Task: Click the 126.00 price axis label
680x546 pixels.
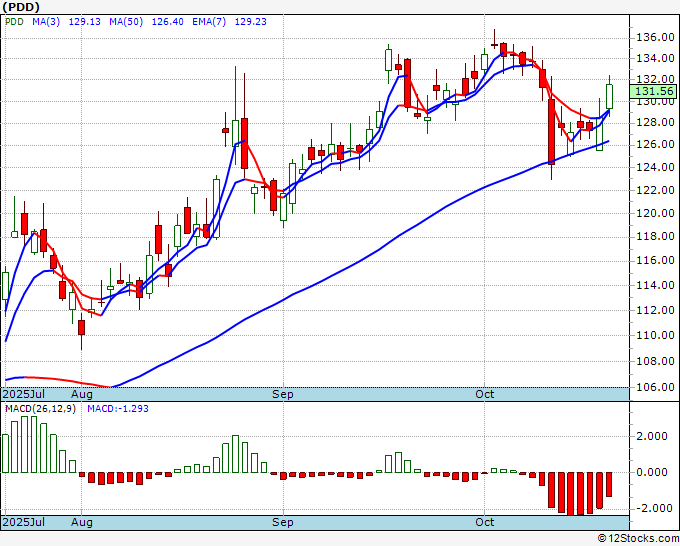Action: point(655,144)
